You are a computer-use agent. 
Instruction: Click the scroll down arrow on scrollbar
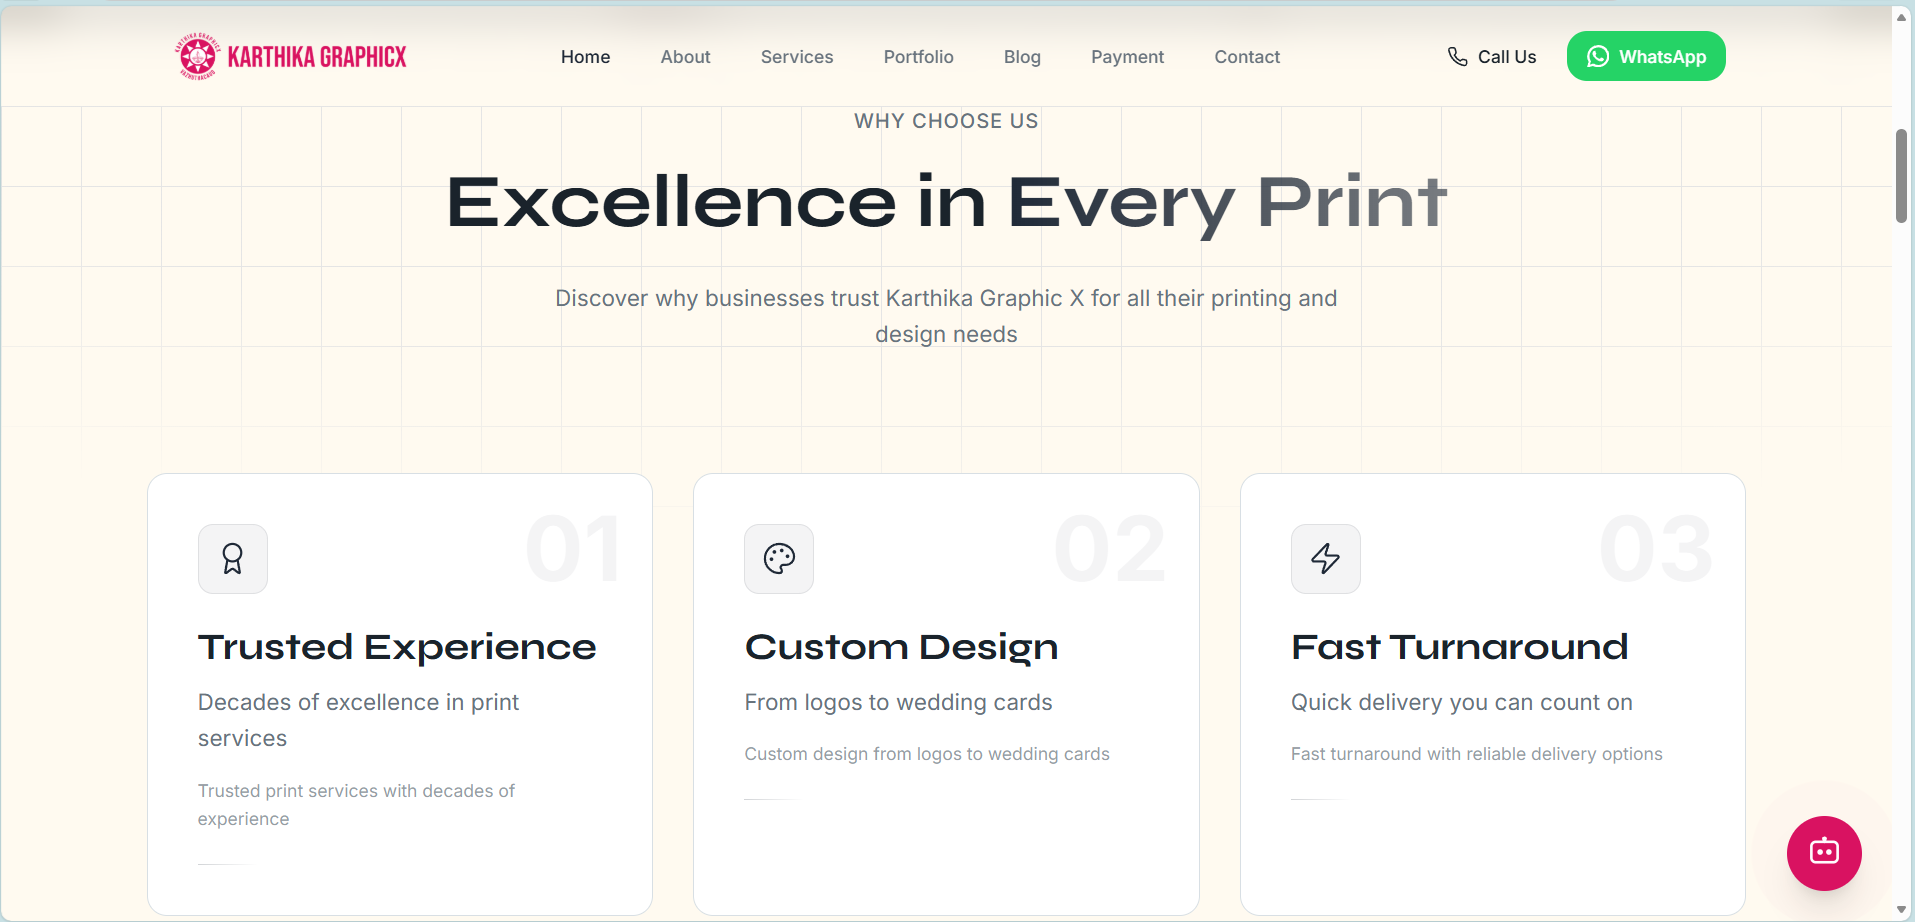coord(1901,909)
